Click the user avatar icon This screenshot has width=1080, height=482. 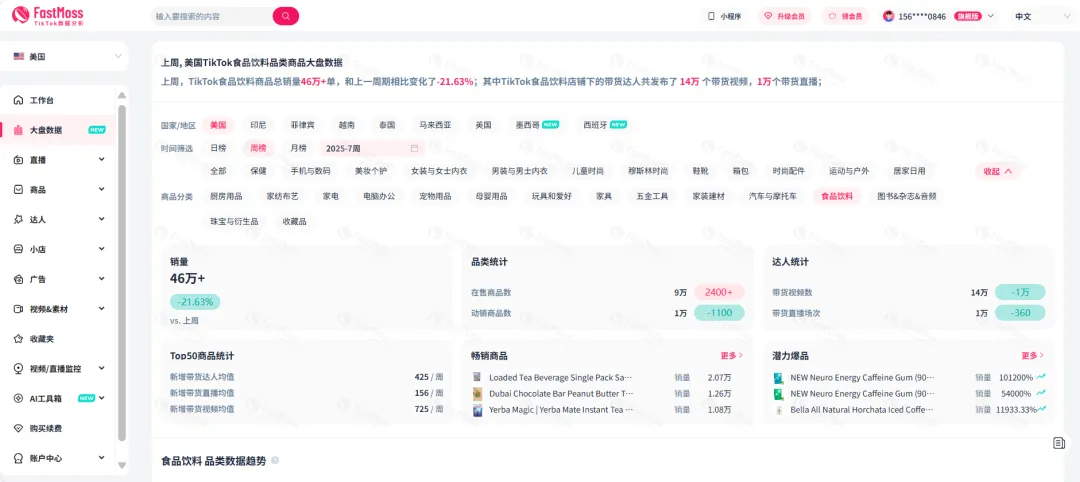coord(889,16)
